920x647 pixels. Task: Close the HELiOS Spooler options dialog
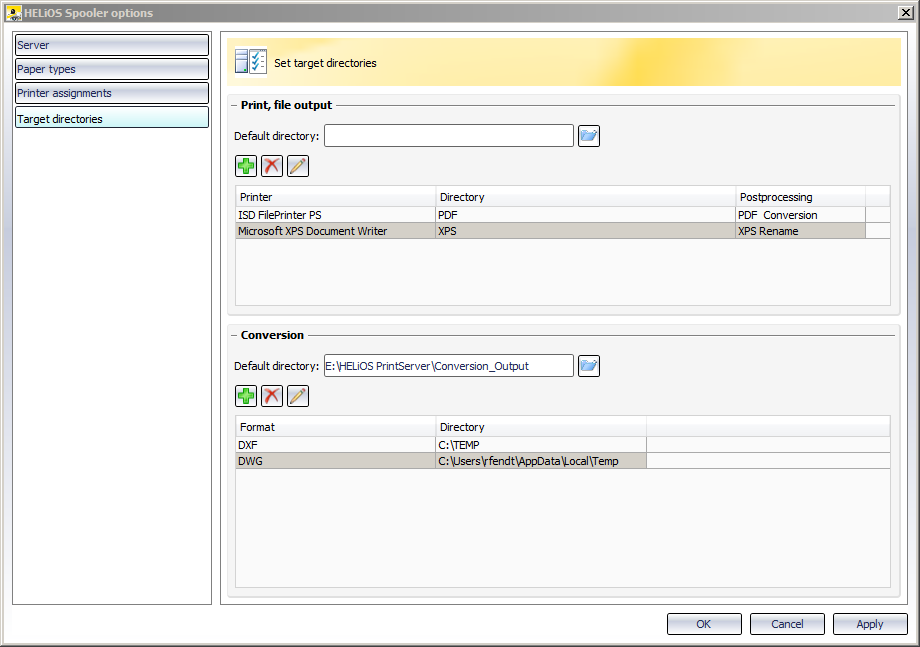(x=905, y=12)
